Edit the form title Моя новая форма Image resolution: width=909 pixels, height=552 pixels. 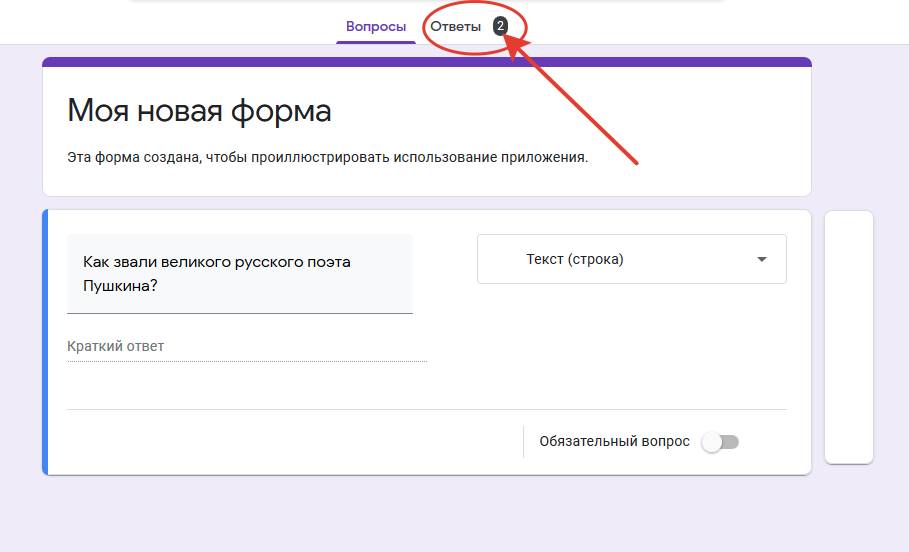(x=199, y=111)
